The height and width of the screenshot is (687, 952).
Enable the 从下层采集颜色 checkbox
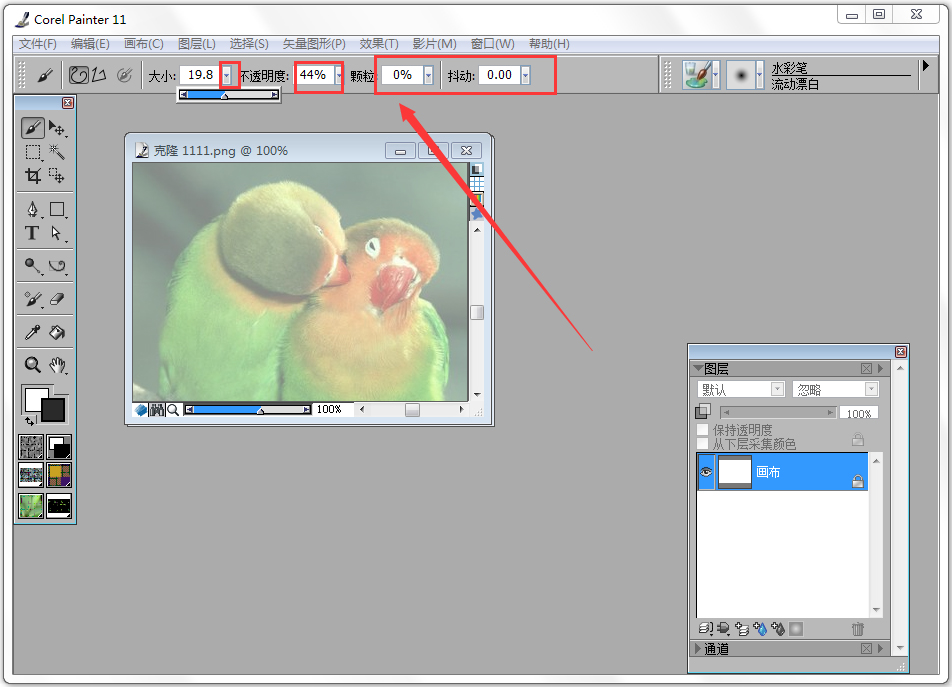point(701,442)
